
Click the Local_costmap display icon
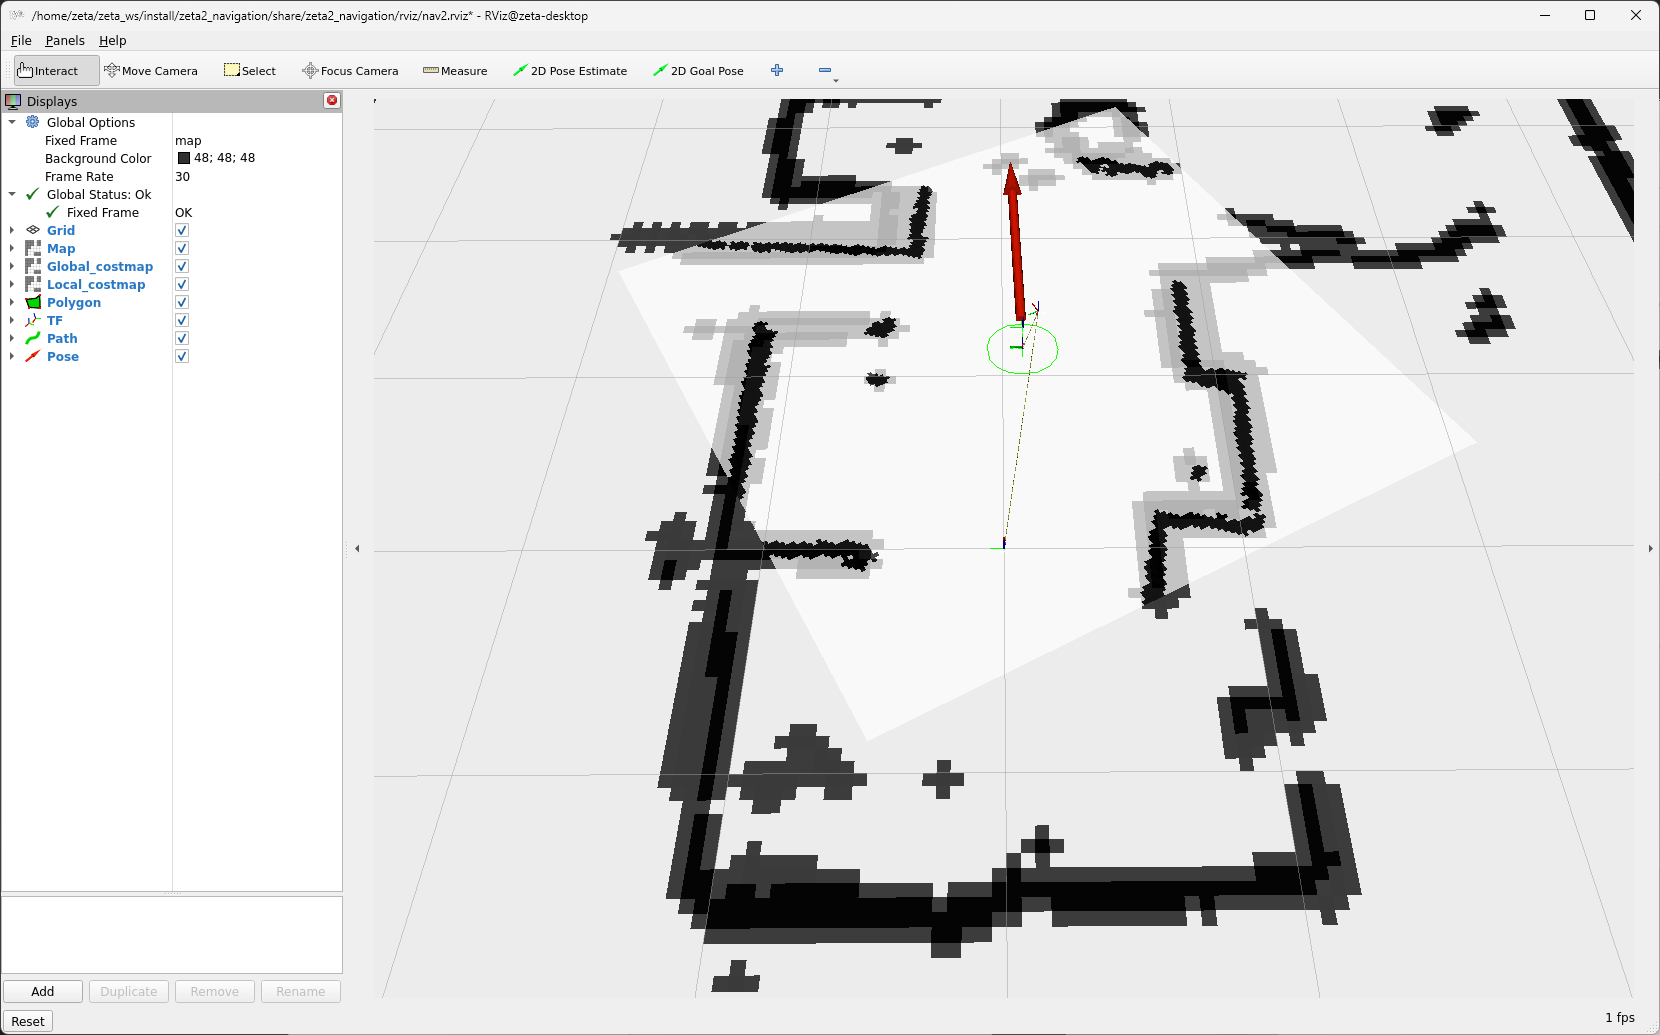33,284
